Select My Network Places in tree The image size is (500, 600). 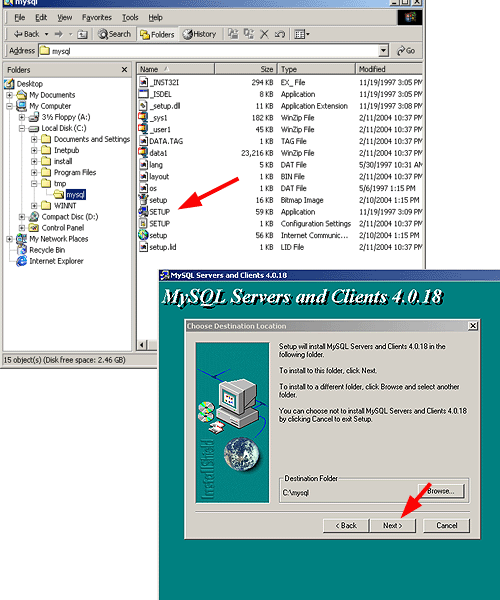tap(59, 239)
